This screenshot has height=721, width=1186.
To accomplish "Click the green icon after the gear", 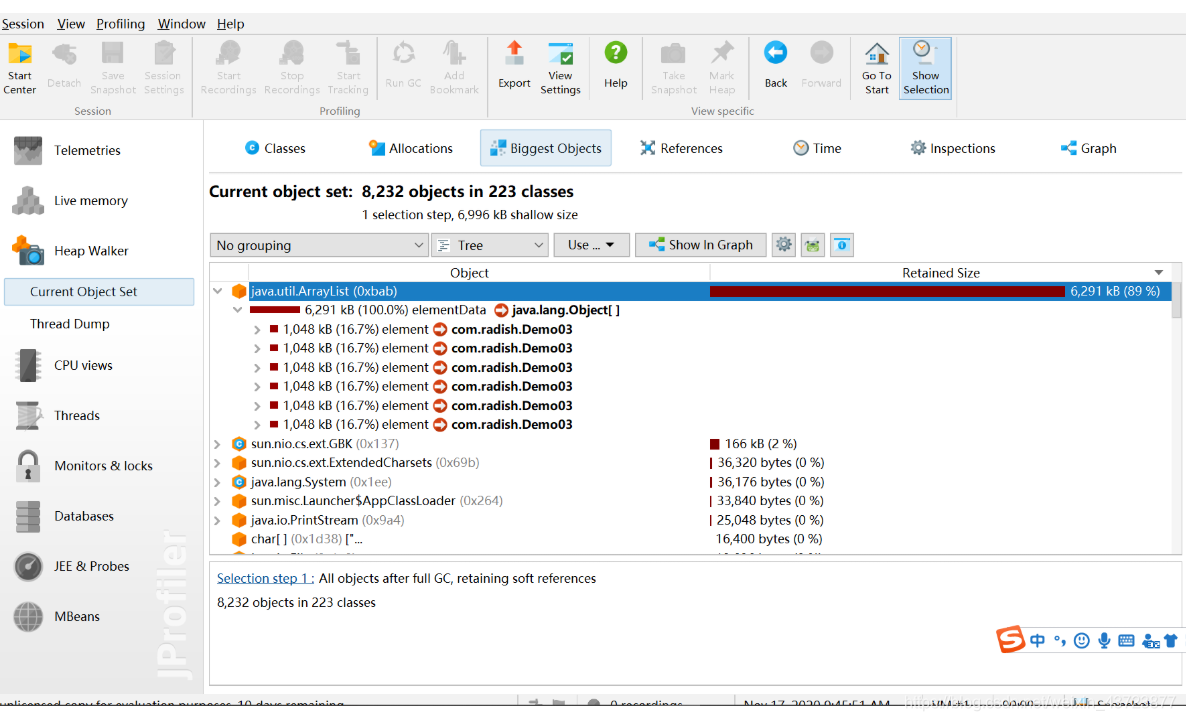I will click(x=812, y=245).
